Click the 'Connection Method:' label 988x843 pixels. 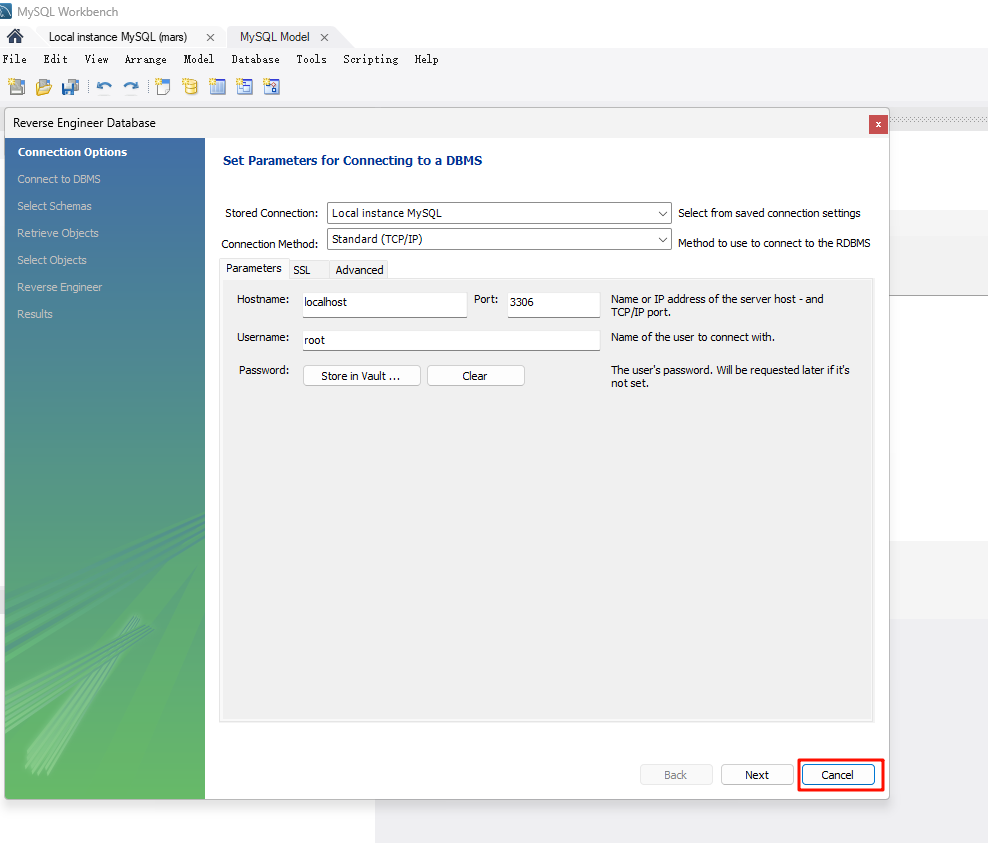pyautogui.click(x=270, y=244)
